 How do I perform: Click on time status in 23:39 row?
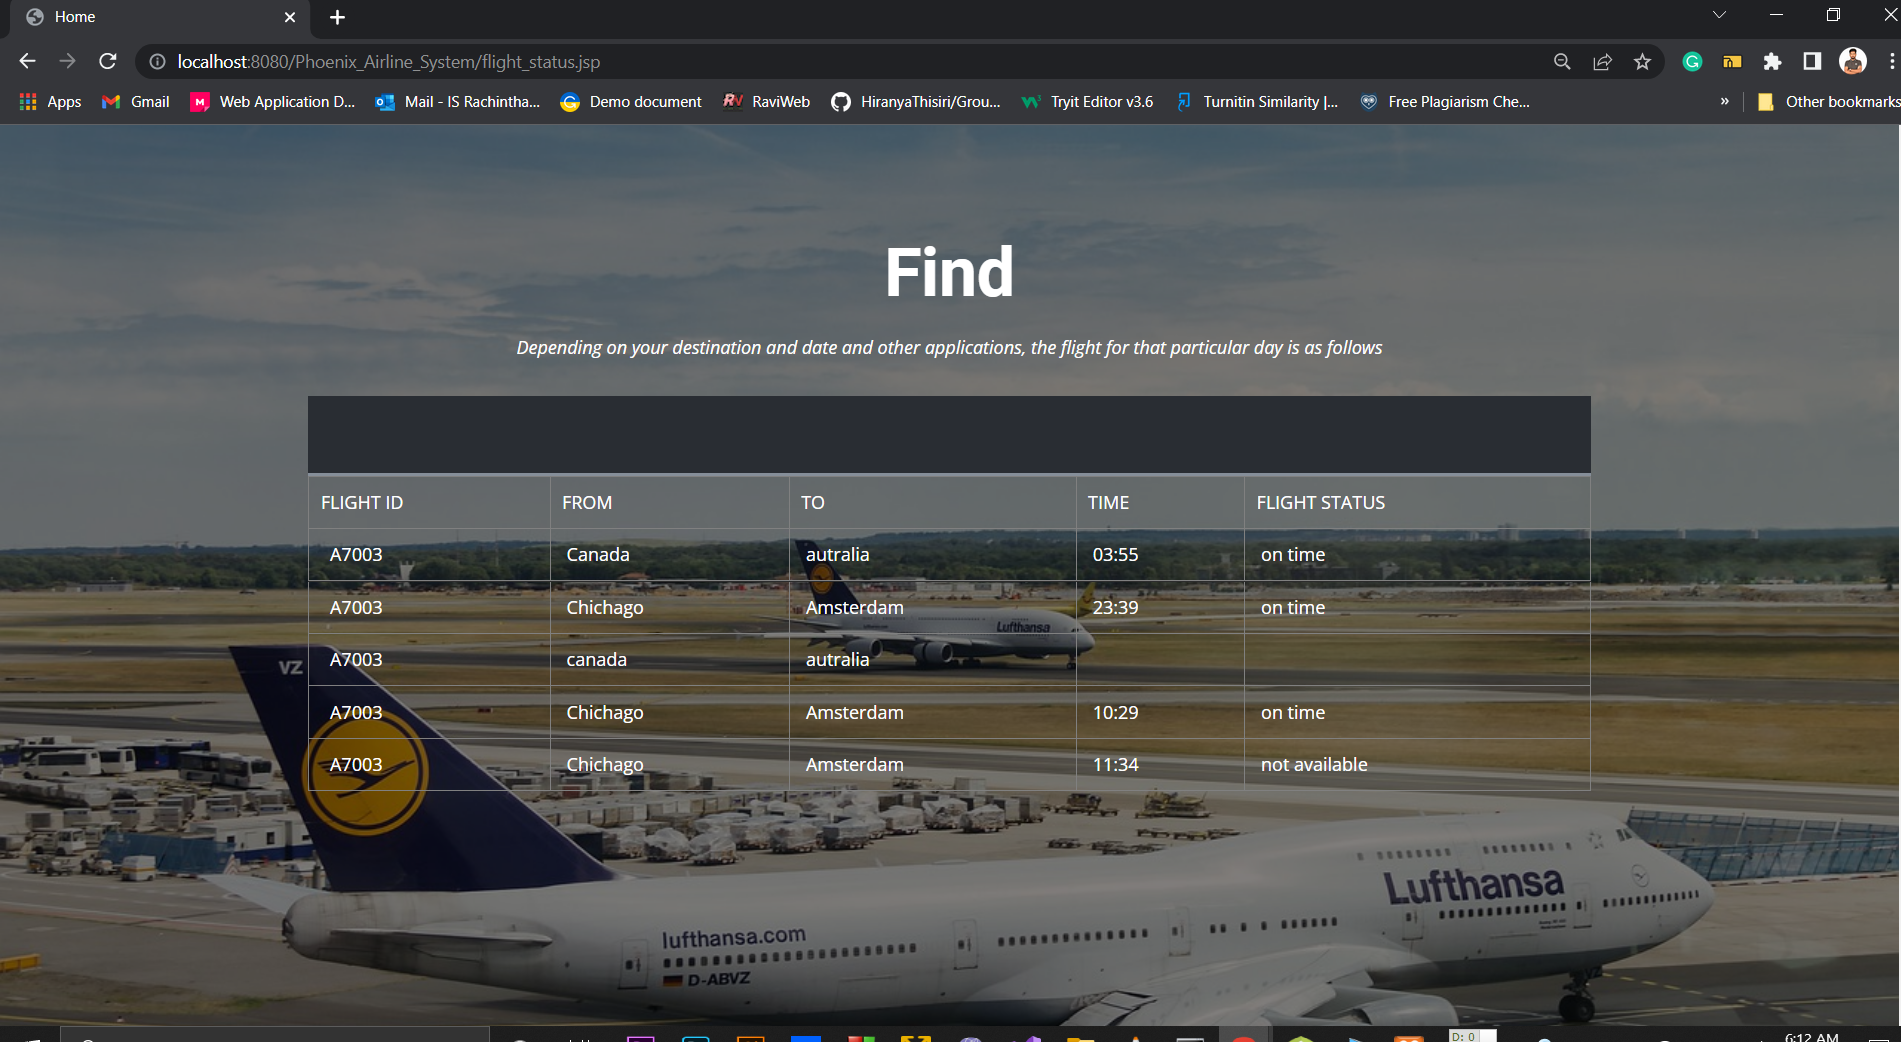click(x=1293, y=607)
